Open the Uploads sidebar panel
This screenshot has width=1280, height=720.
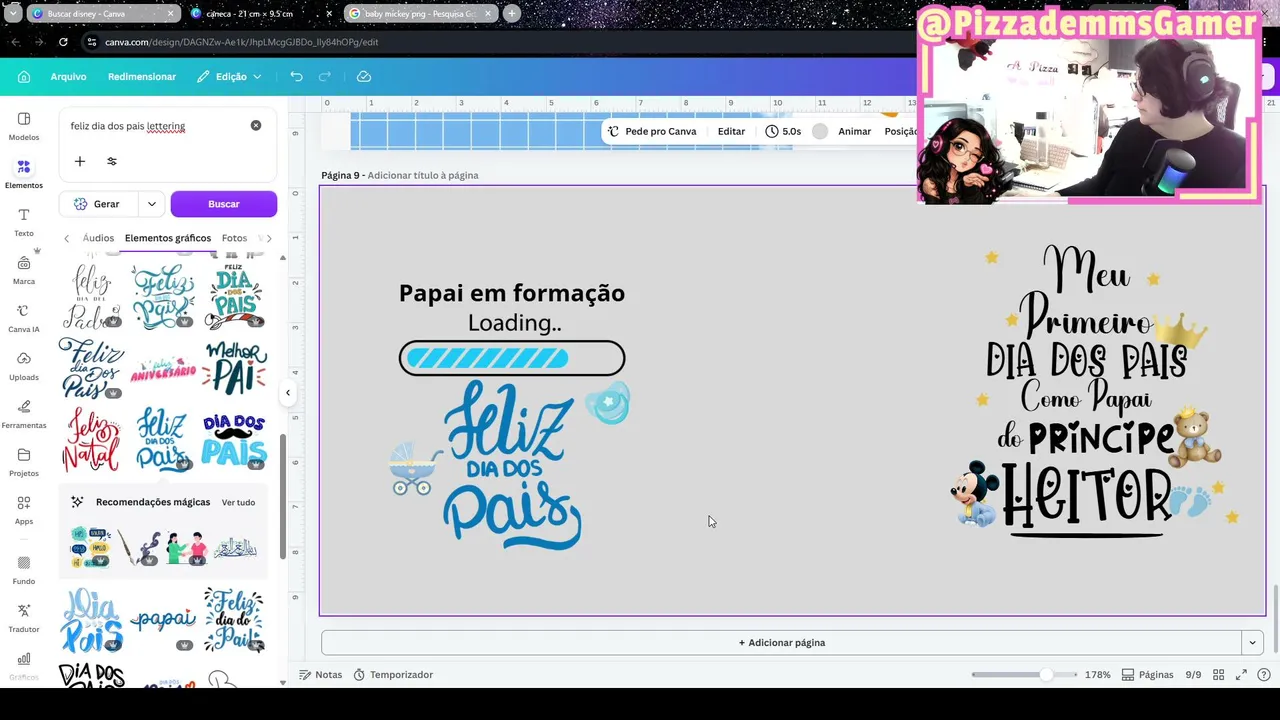tap(24, 366)
